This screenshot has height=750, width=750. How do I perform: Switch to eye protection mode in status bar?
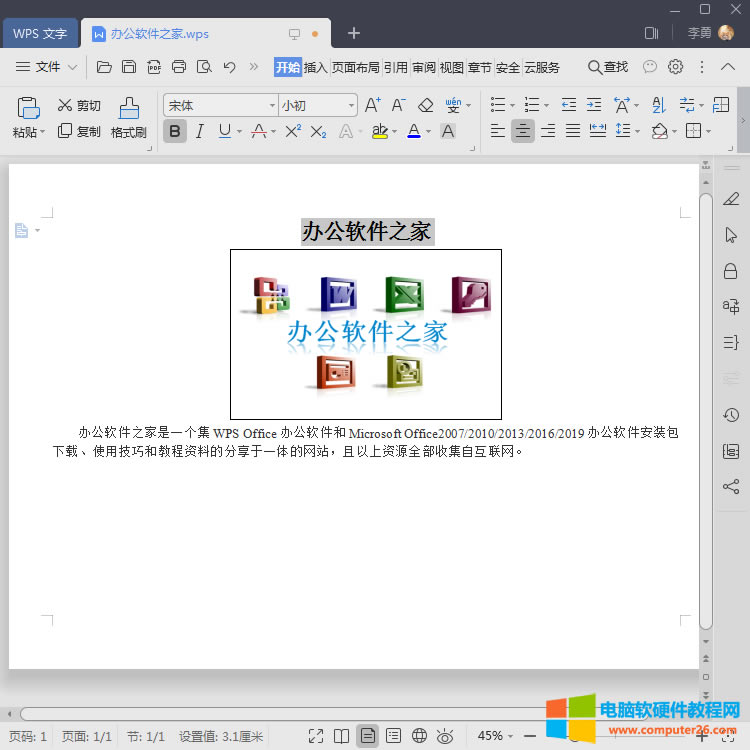point(445,736)
